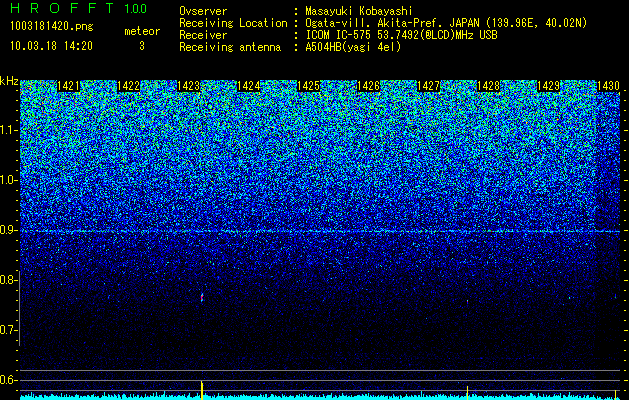The height and width of the screenshot is (400, 629).
Task: Click the 0.8 kHz axis label
Action: 9,280
